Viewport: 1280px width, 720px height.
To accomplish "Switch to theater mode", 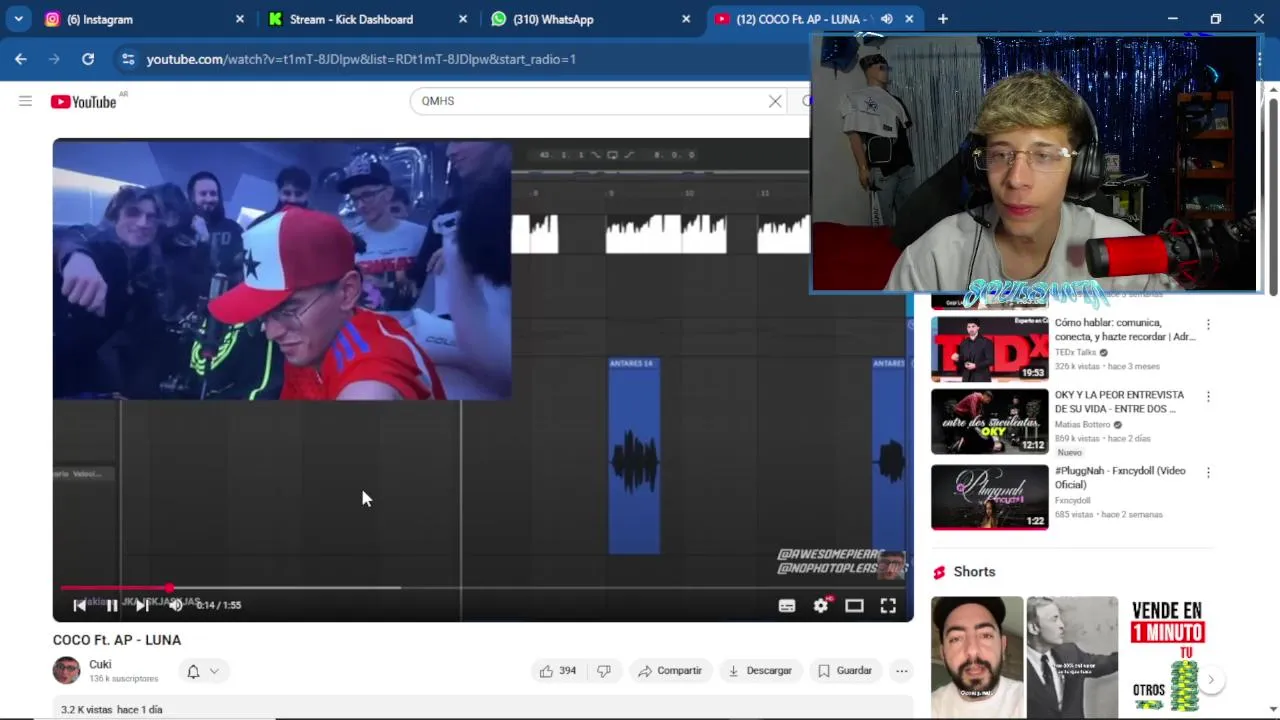I will pos(854,605).
